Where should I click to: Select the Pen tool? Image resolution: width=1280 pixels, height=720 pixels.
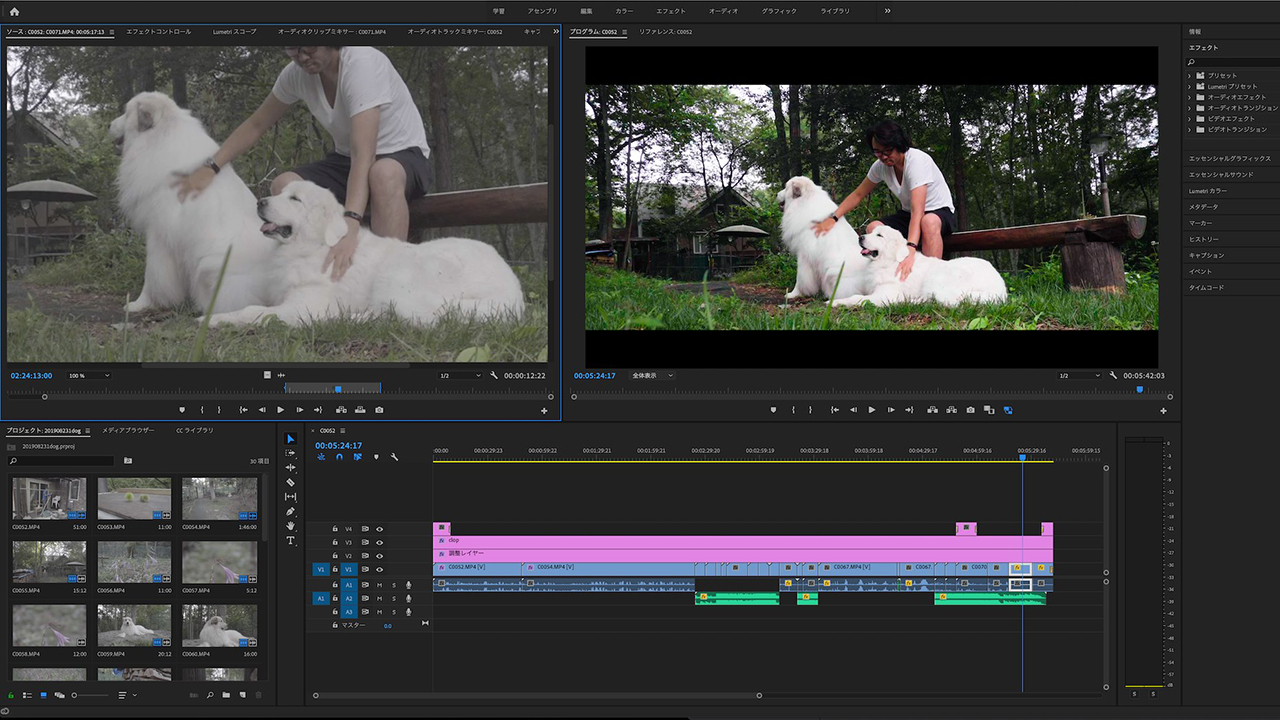tap(291, 511)
